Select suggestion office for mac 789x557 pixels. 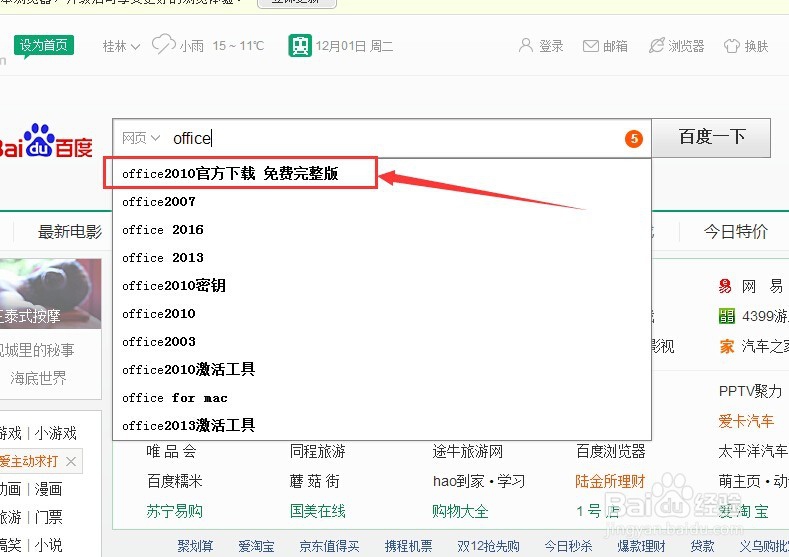coord(382,398)
